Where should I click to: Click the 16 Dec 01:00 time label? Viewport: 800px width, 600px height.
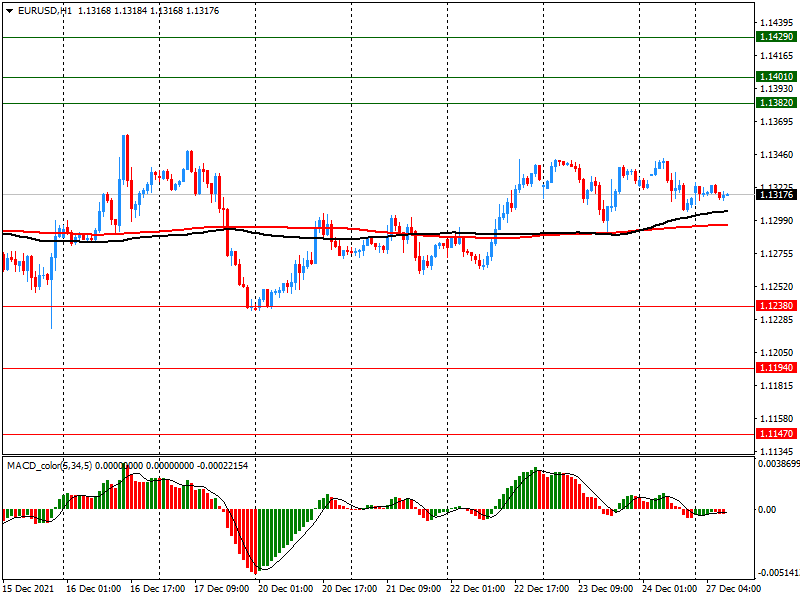pos(93,589)
